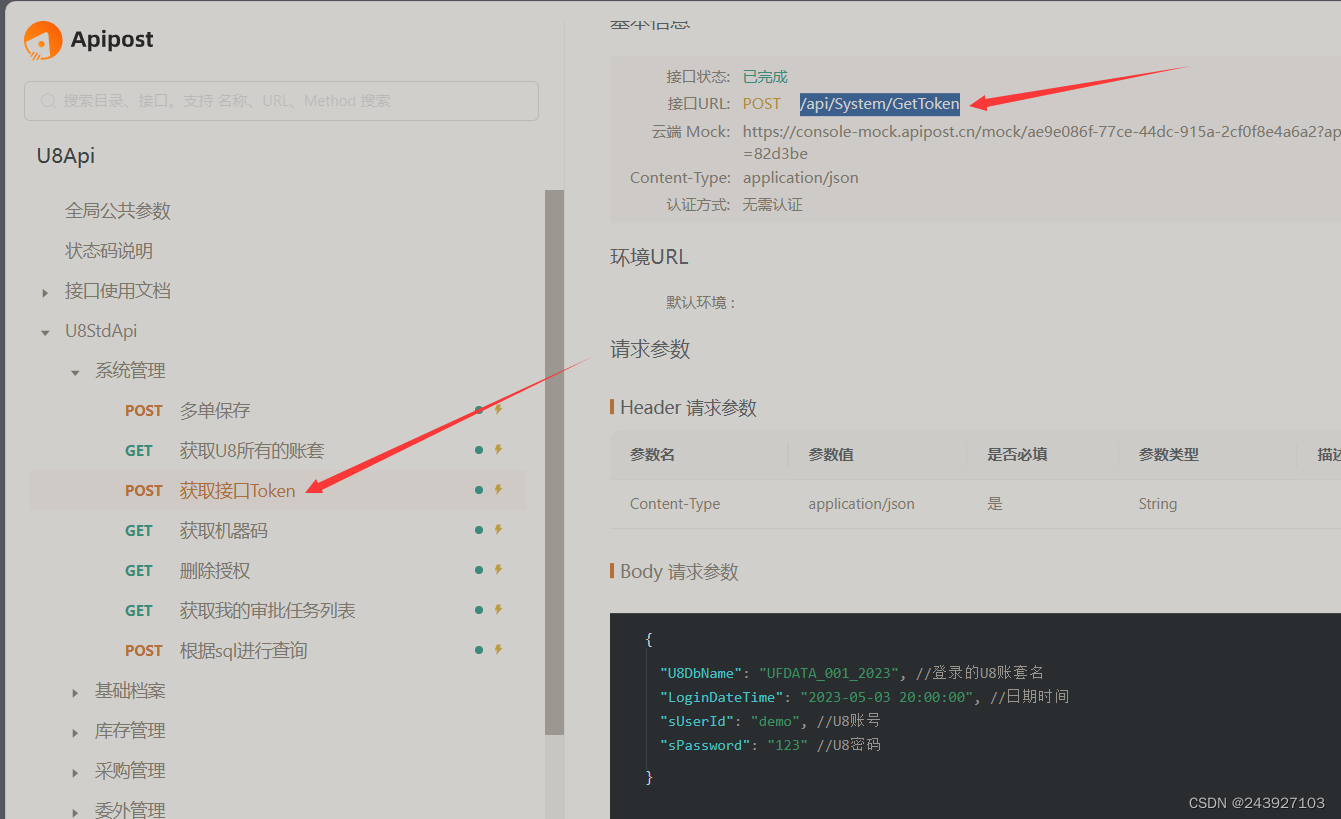Viewport: 1341px width, 819px height.
Task: Click the sidebar vertical scrollbar
Action: pos(554,462)
